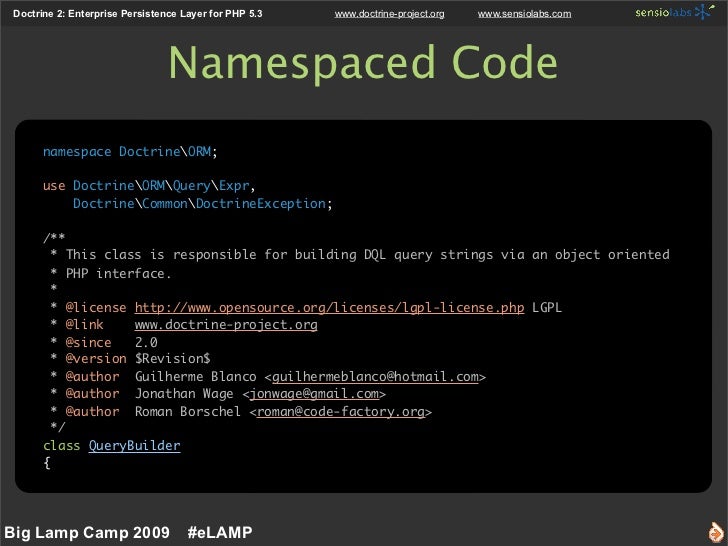This screenshot has width=728, height=546.
Task: Open the www.doctrine-project.org header link
Action: click(389, 14)
